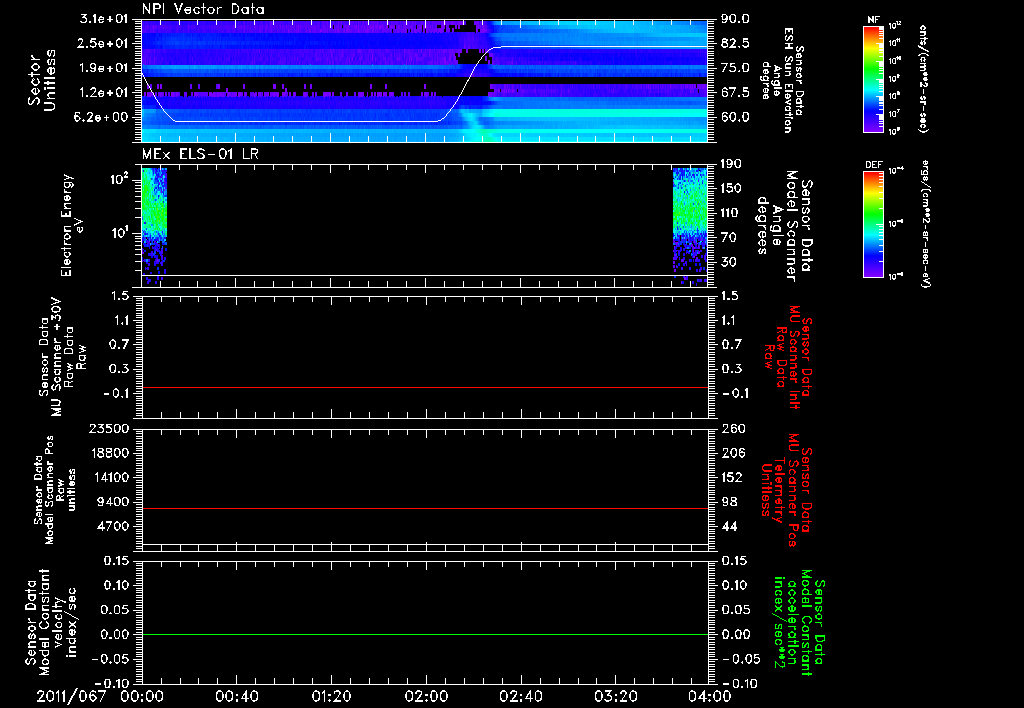The height and width of the screenshot is (708, 1024).
Task: Click the 'ergs/(cm**2-sr-sec-eV)' DEF units label
Action: (x=925, y=224)
